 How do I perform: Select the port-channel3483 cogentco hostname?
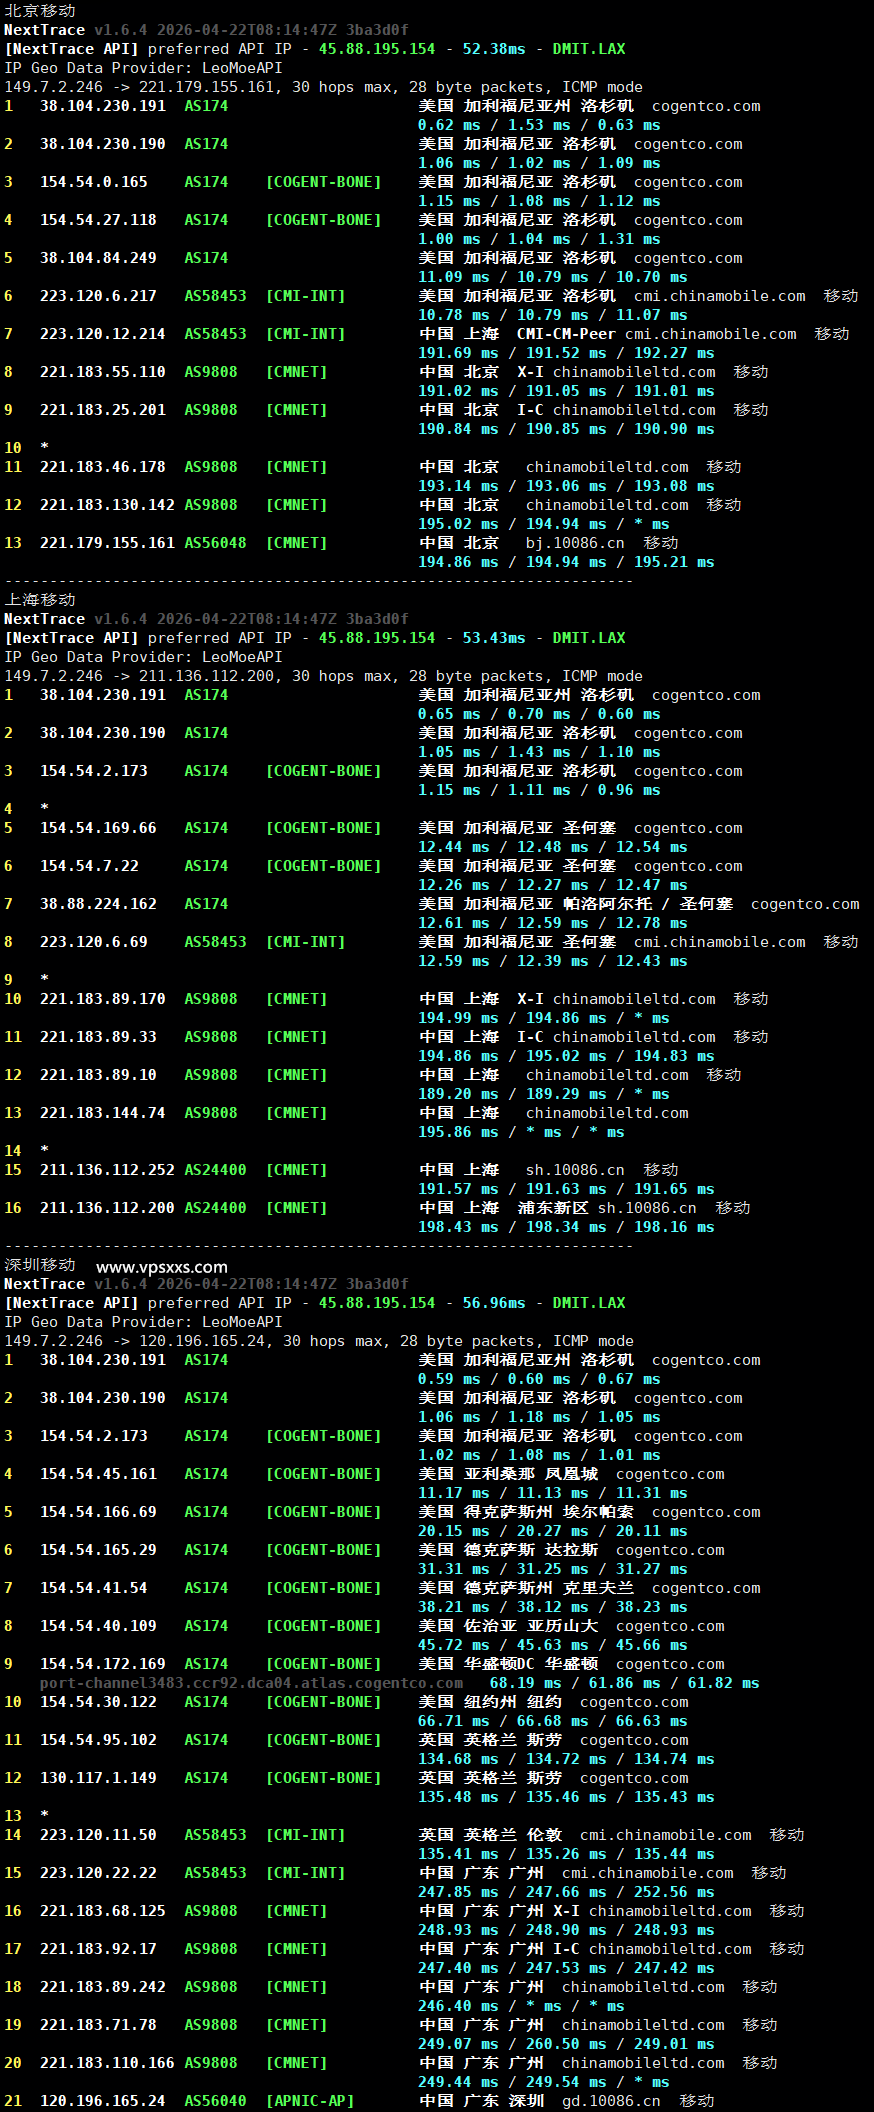click(251, 1683)
